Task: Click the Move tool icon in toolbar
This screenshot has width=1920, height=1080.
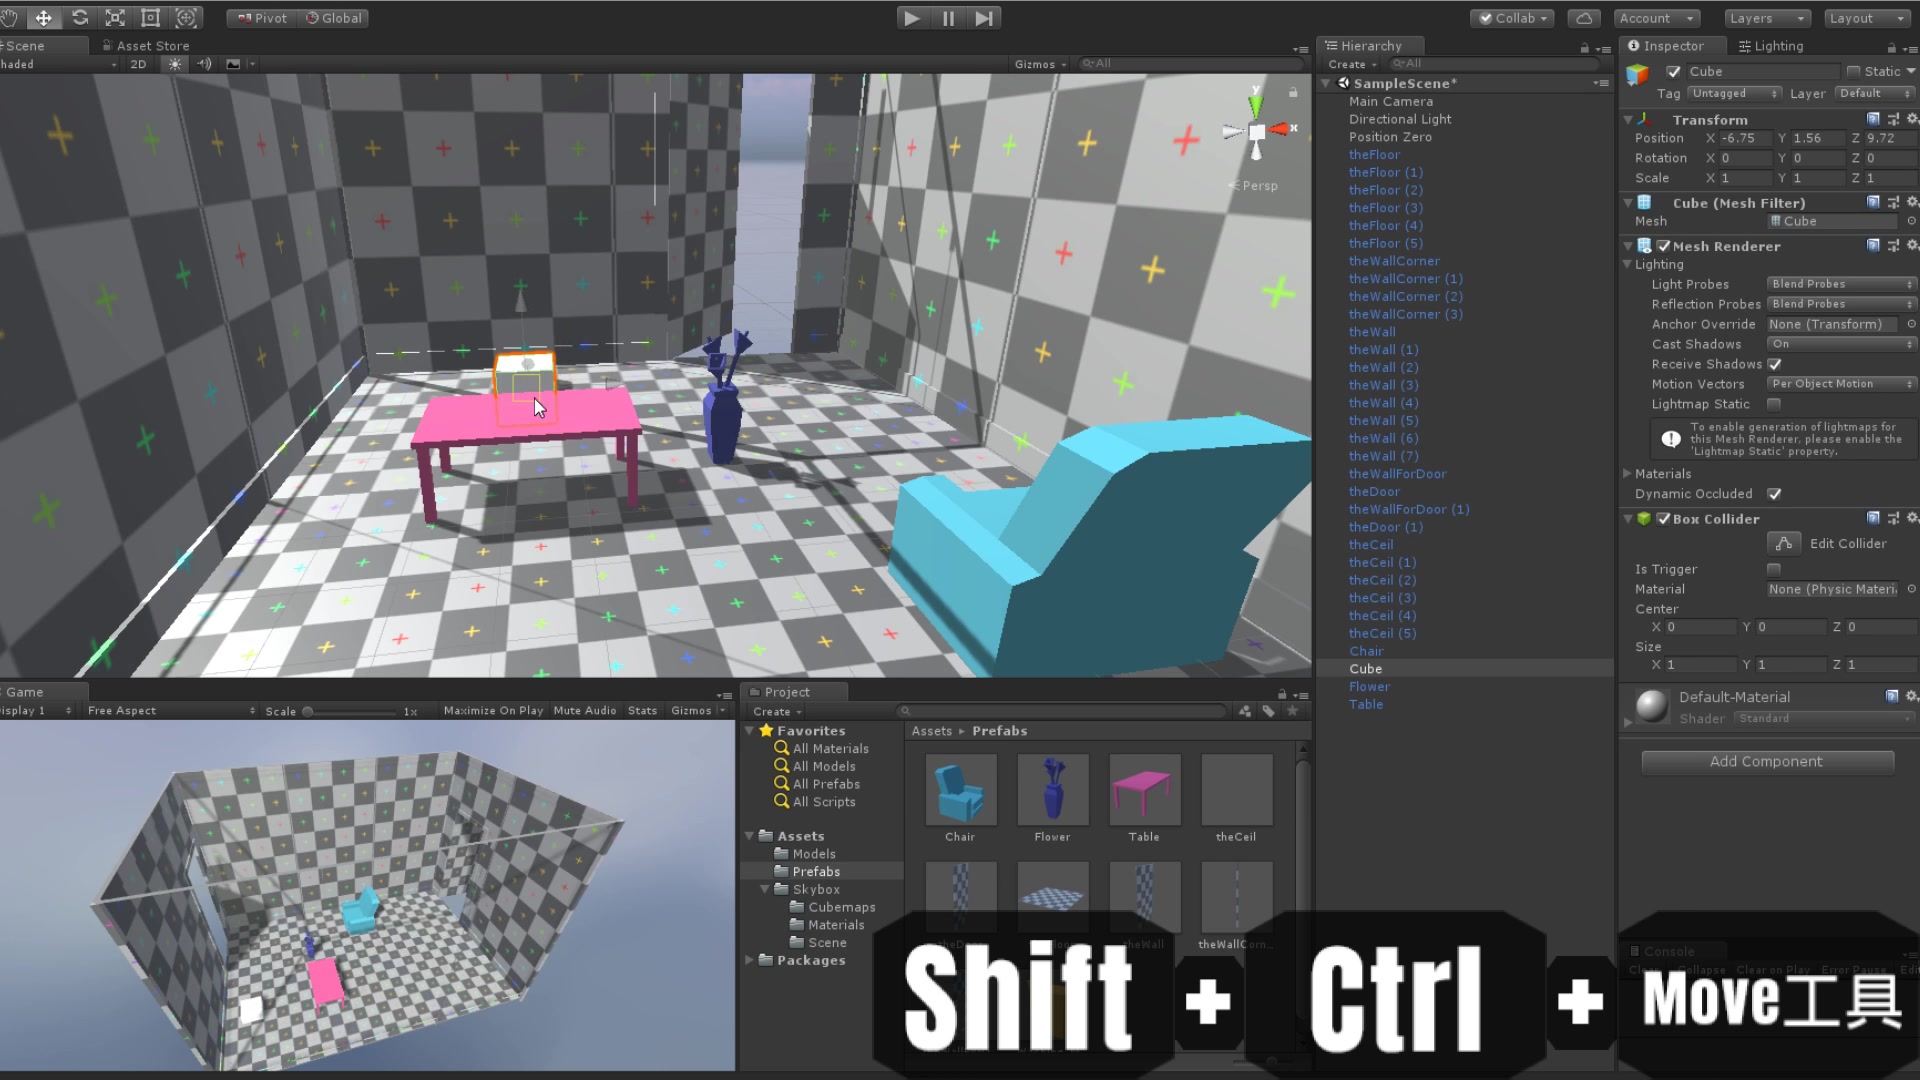Action: point(44,16)
